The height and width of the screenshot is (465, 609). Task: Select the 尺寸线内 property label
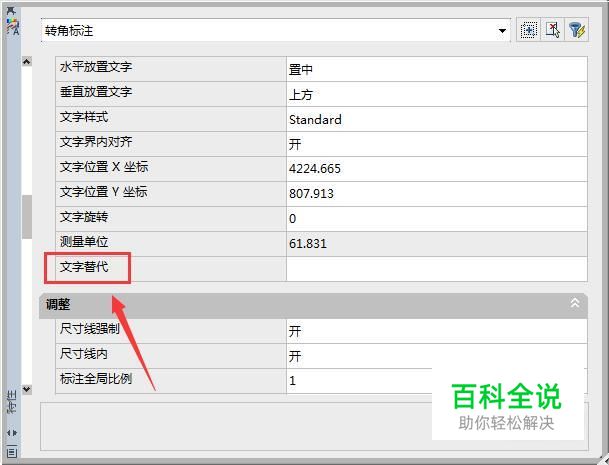click(84, 354)
